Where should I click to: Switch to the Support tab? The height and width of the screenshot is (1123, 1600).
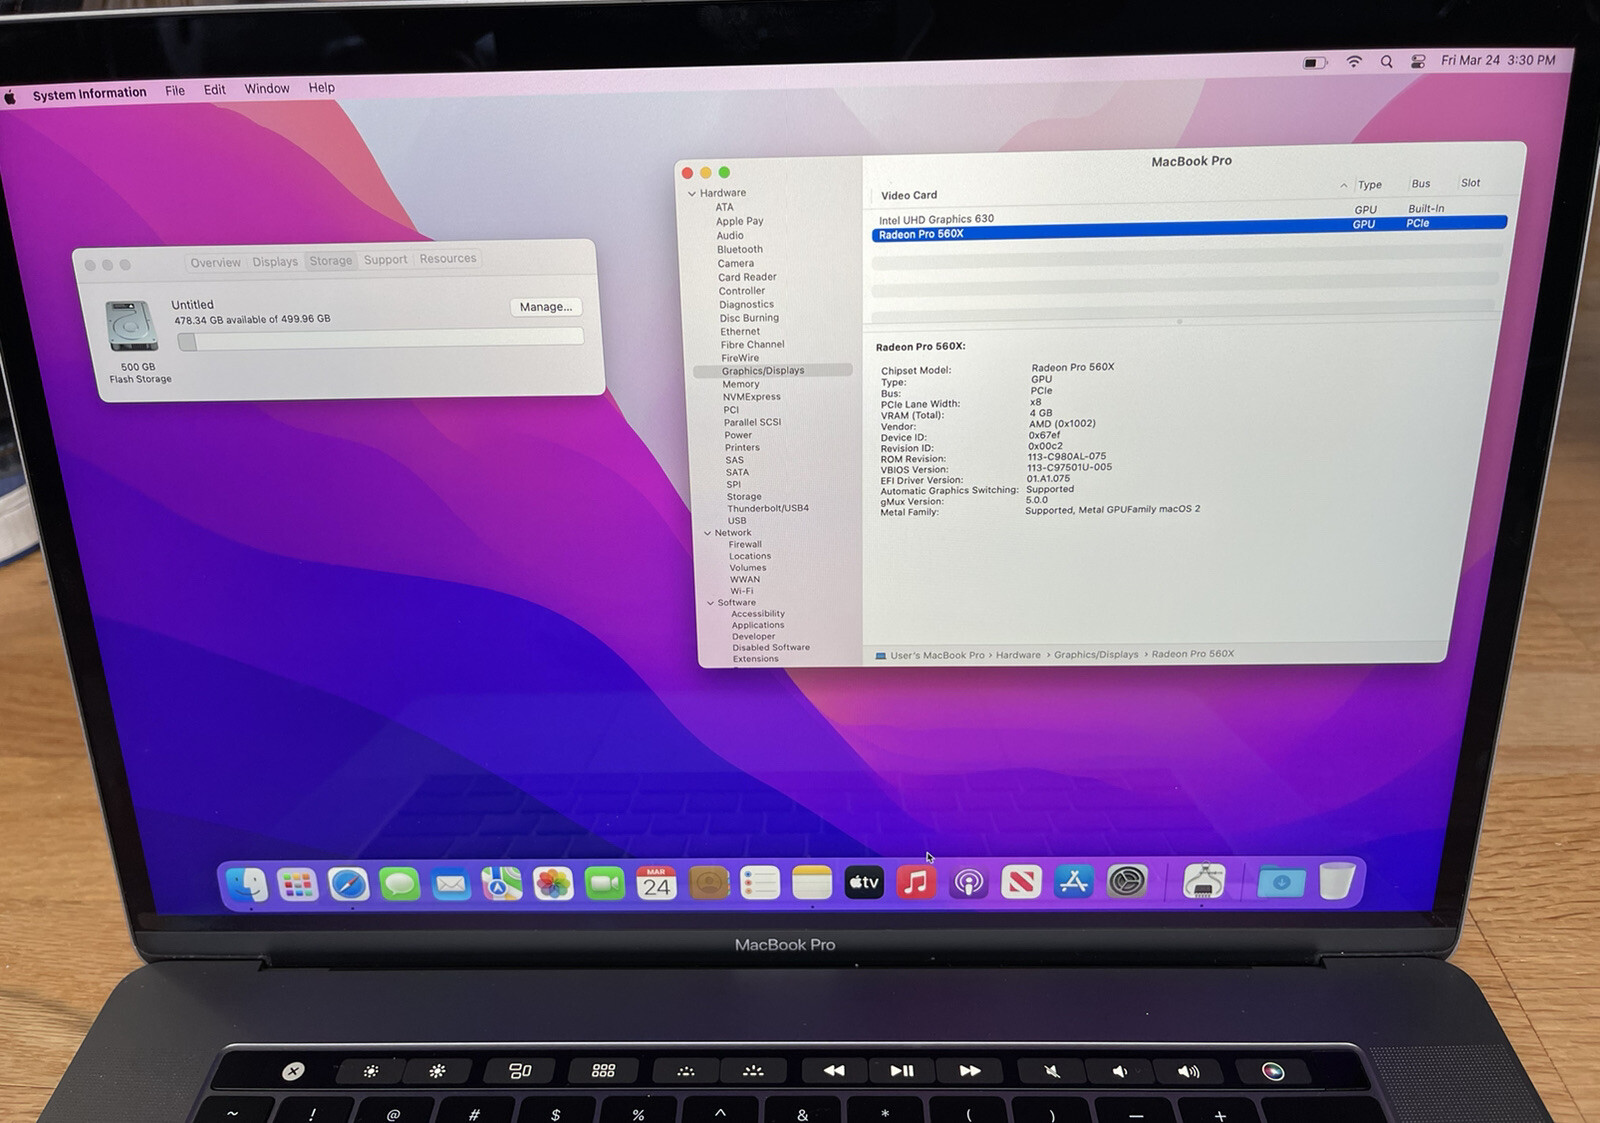tap(386, 260)
